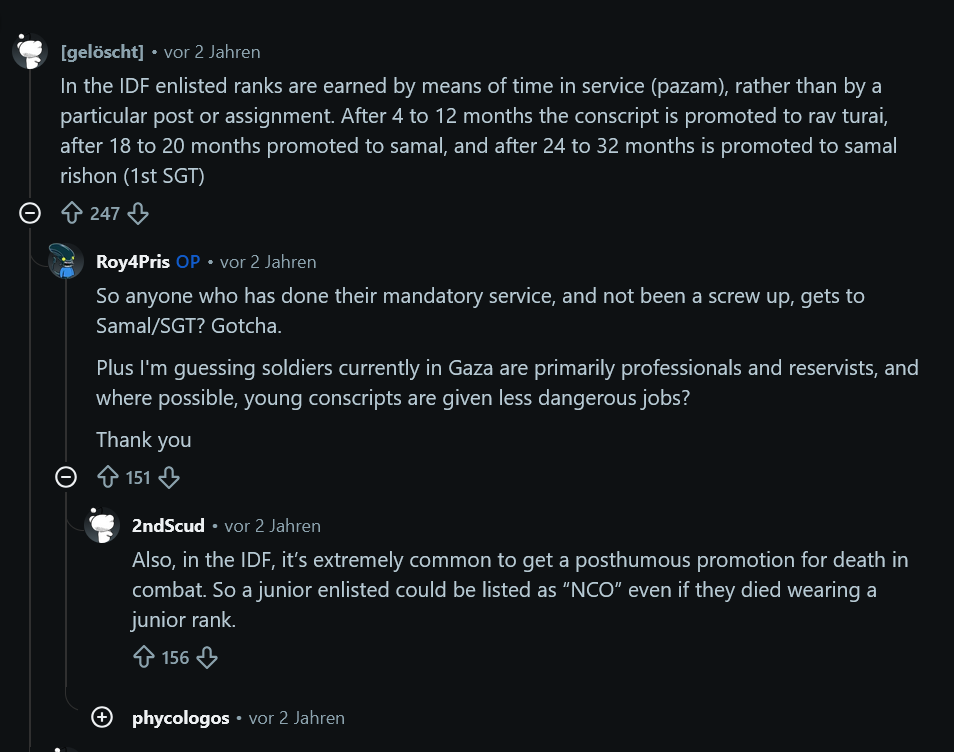
Task: Upvote the deleted user's IDF ranks comment
Action: pos(72,213)
